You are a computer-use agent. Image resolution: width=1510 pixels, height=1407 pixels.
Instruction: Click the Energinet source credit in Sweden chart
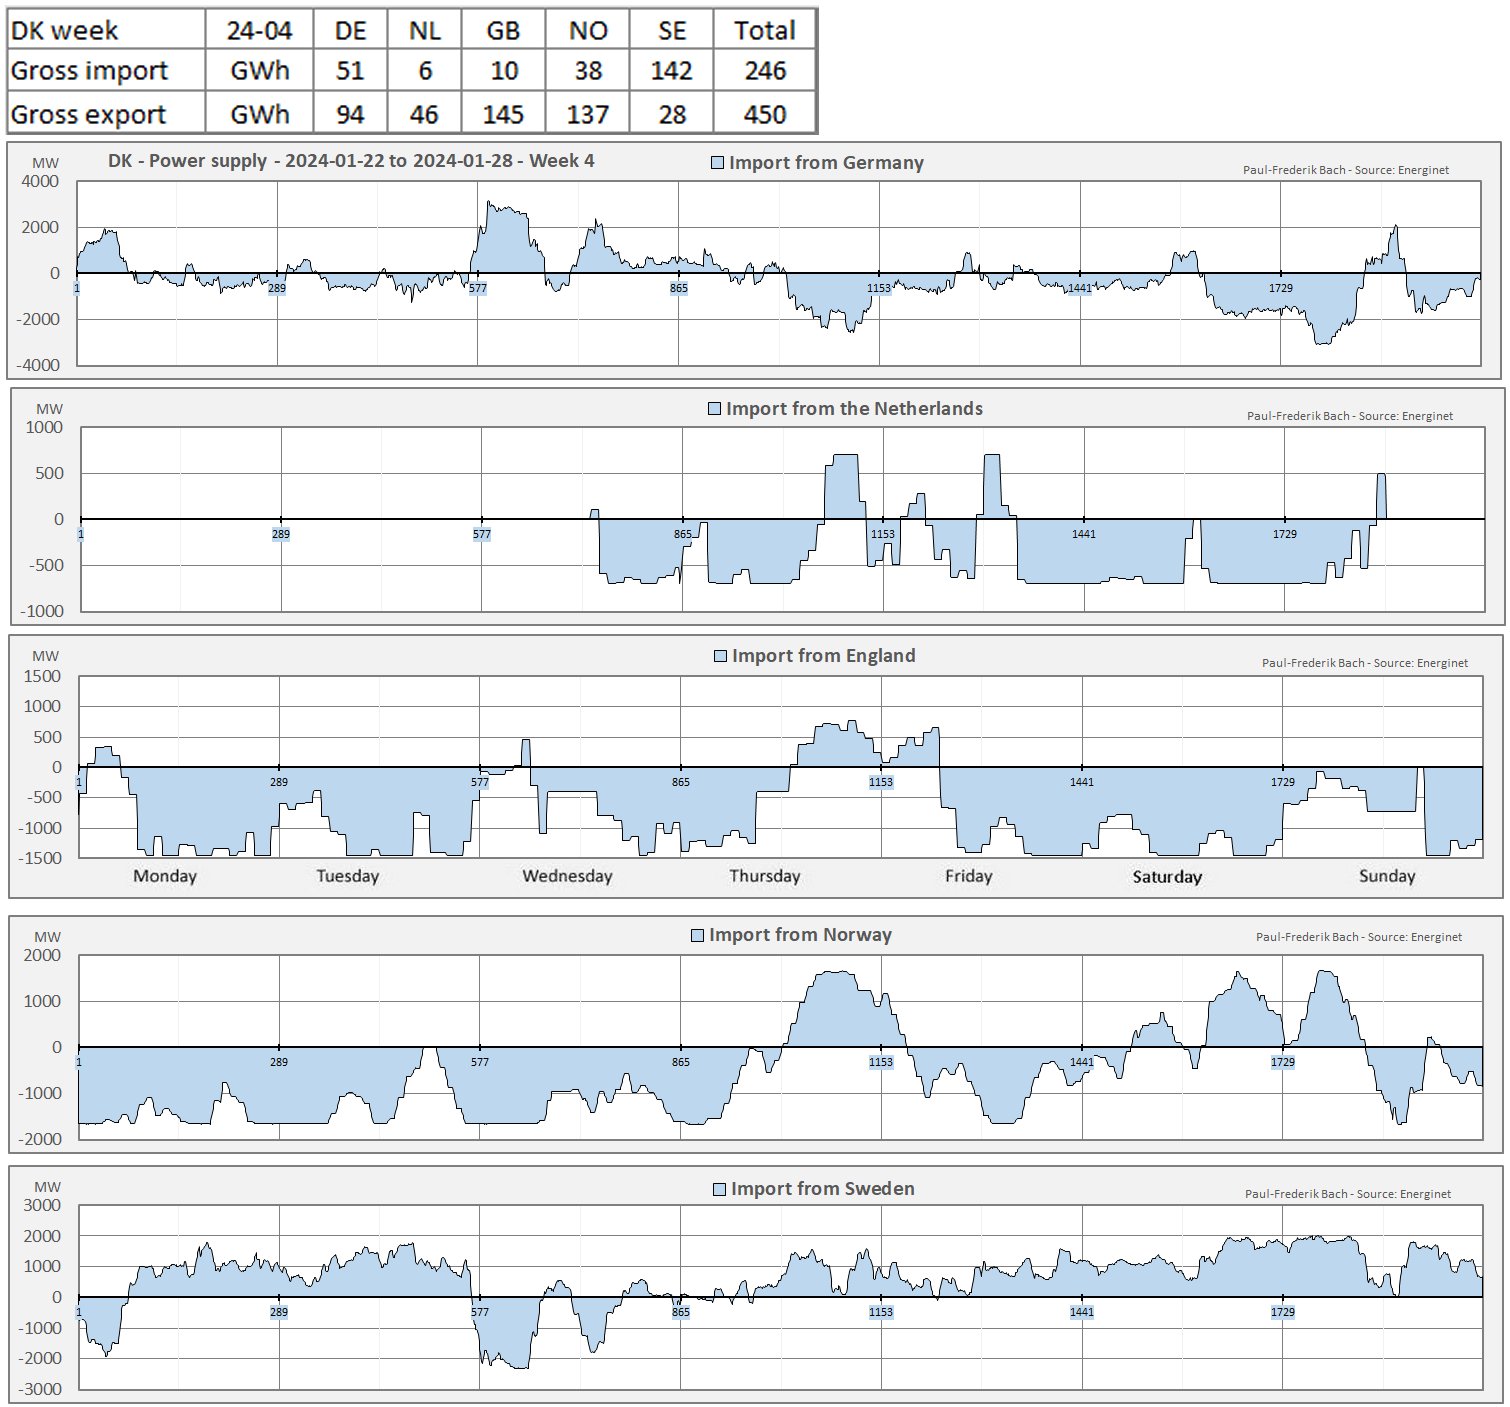[1347, 1194]
